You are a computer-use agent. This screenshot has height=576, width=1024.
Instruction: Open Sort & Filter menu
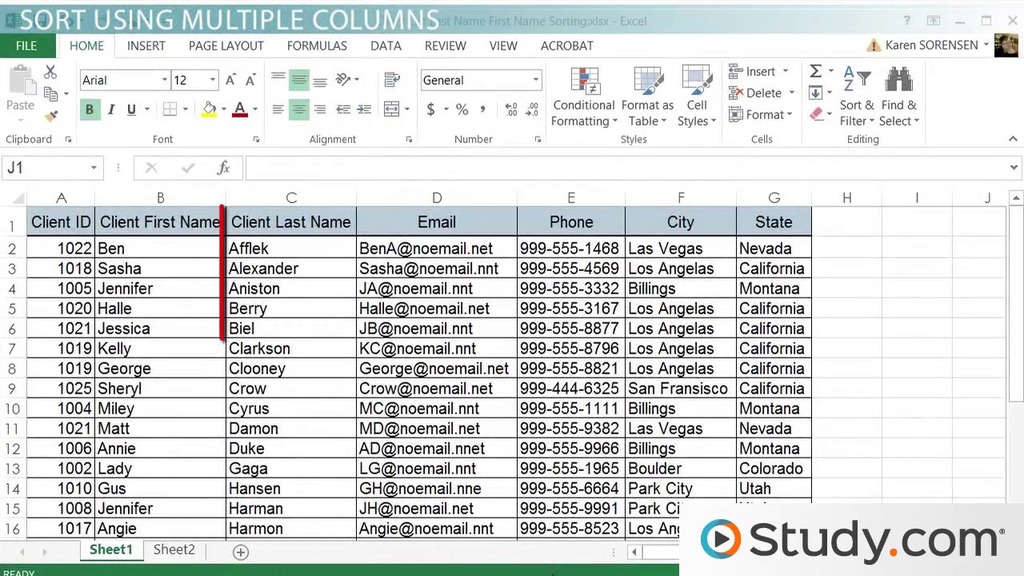856,98
